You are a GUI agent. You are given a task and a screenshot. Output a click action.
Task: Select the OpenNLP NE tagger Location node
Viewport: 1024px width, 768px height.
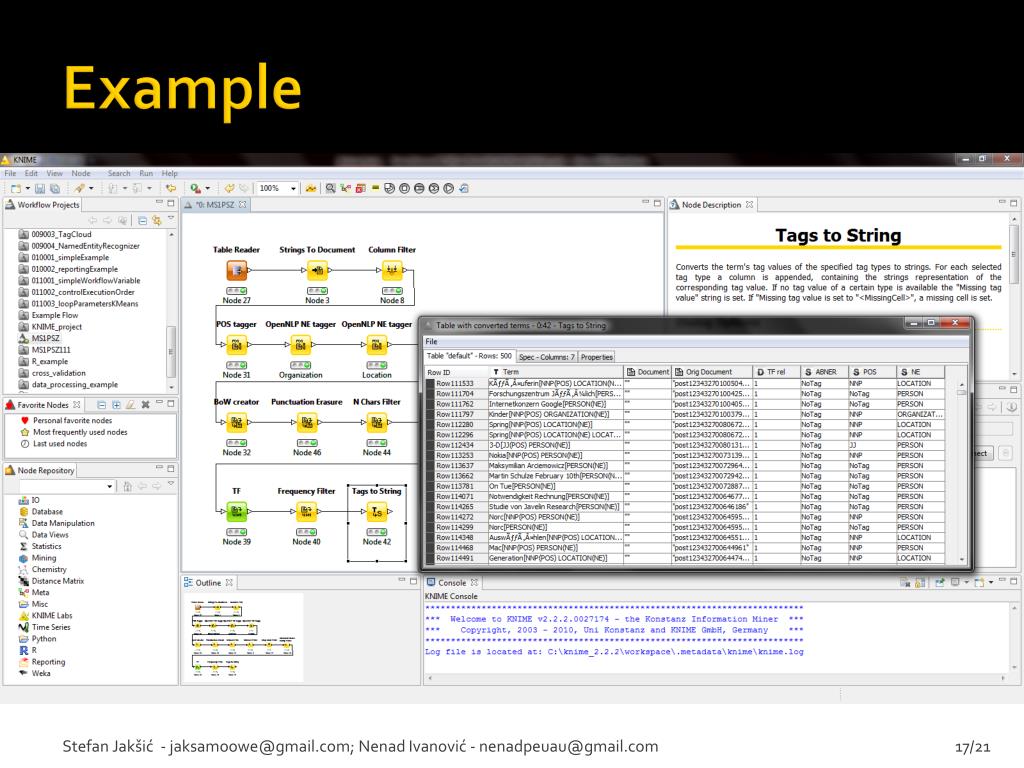tap(377, 344)
